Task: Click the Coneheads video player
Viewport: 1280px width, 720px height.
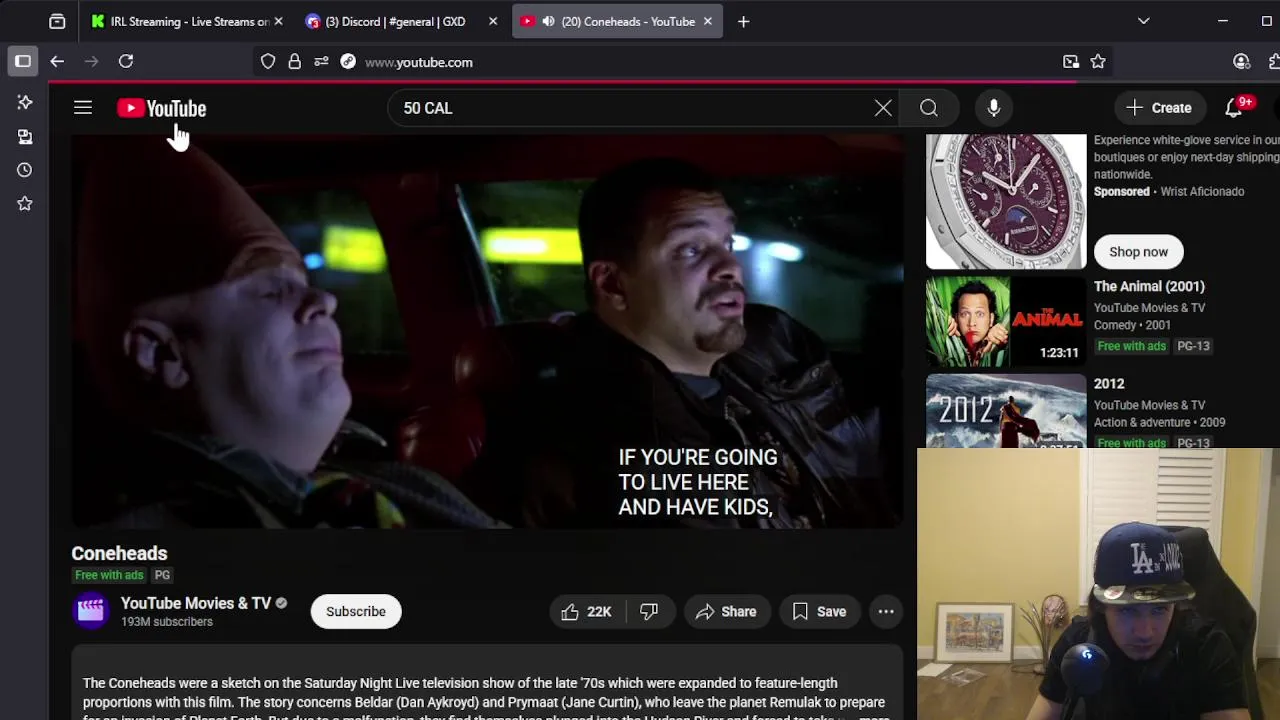Action: (x=488, y=331)
